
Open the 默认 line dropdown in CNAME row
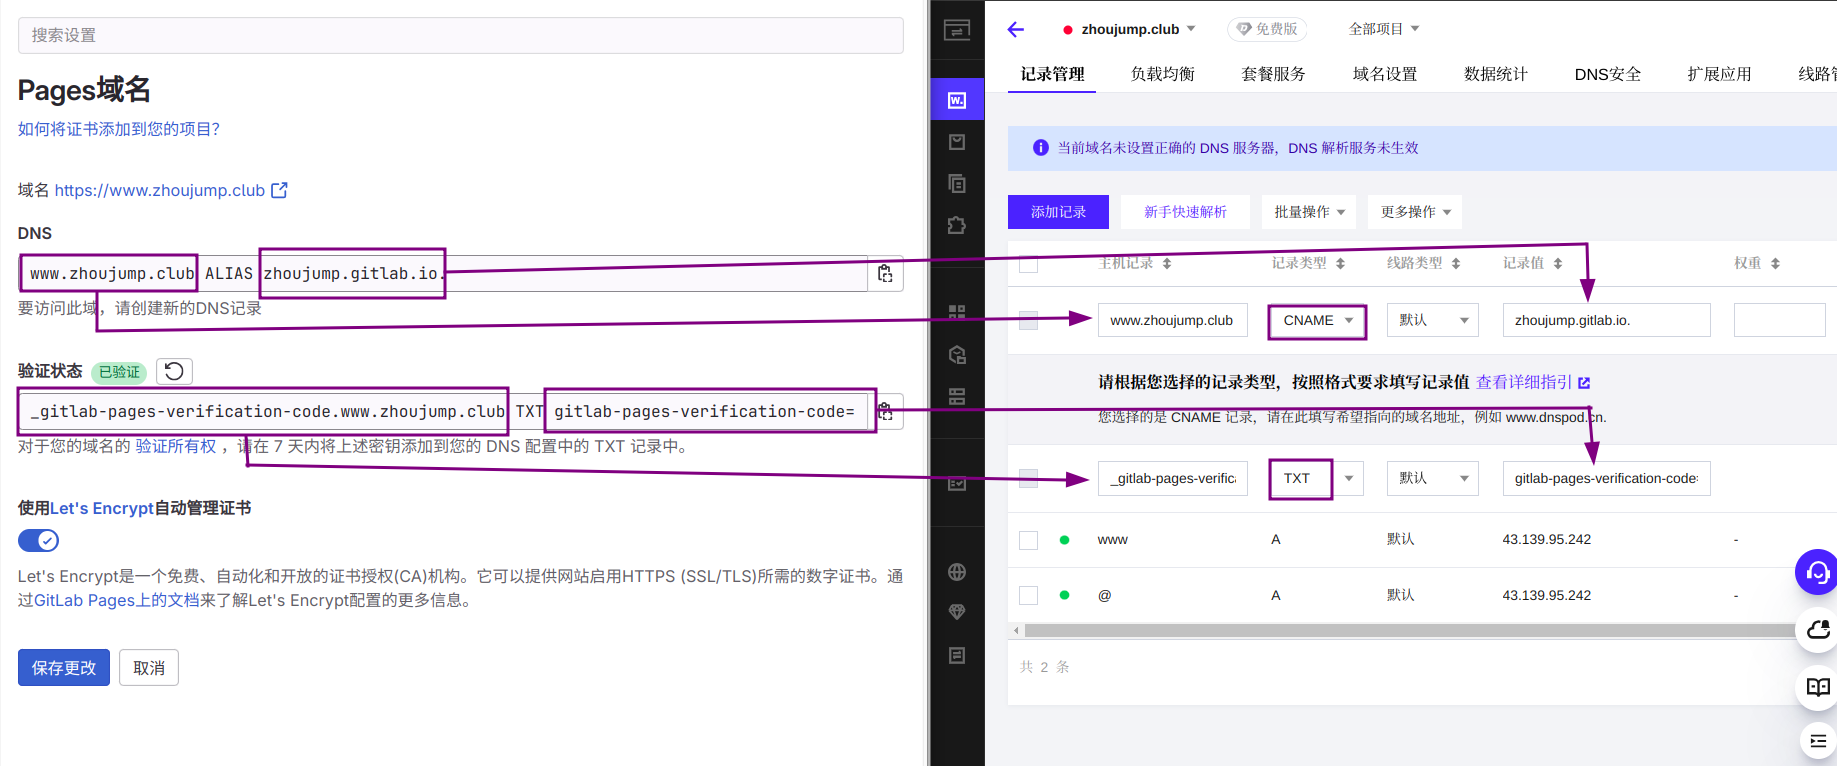click(x=1433, y=321)
